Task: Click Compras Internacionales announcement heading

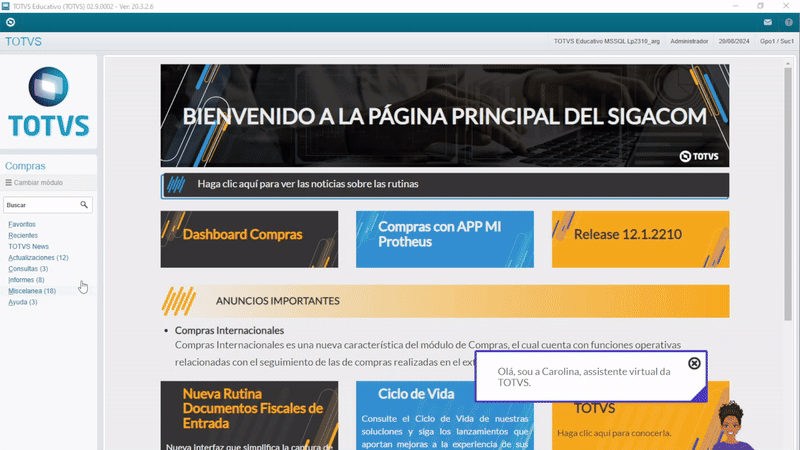Action: (x=229, y=331)
